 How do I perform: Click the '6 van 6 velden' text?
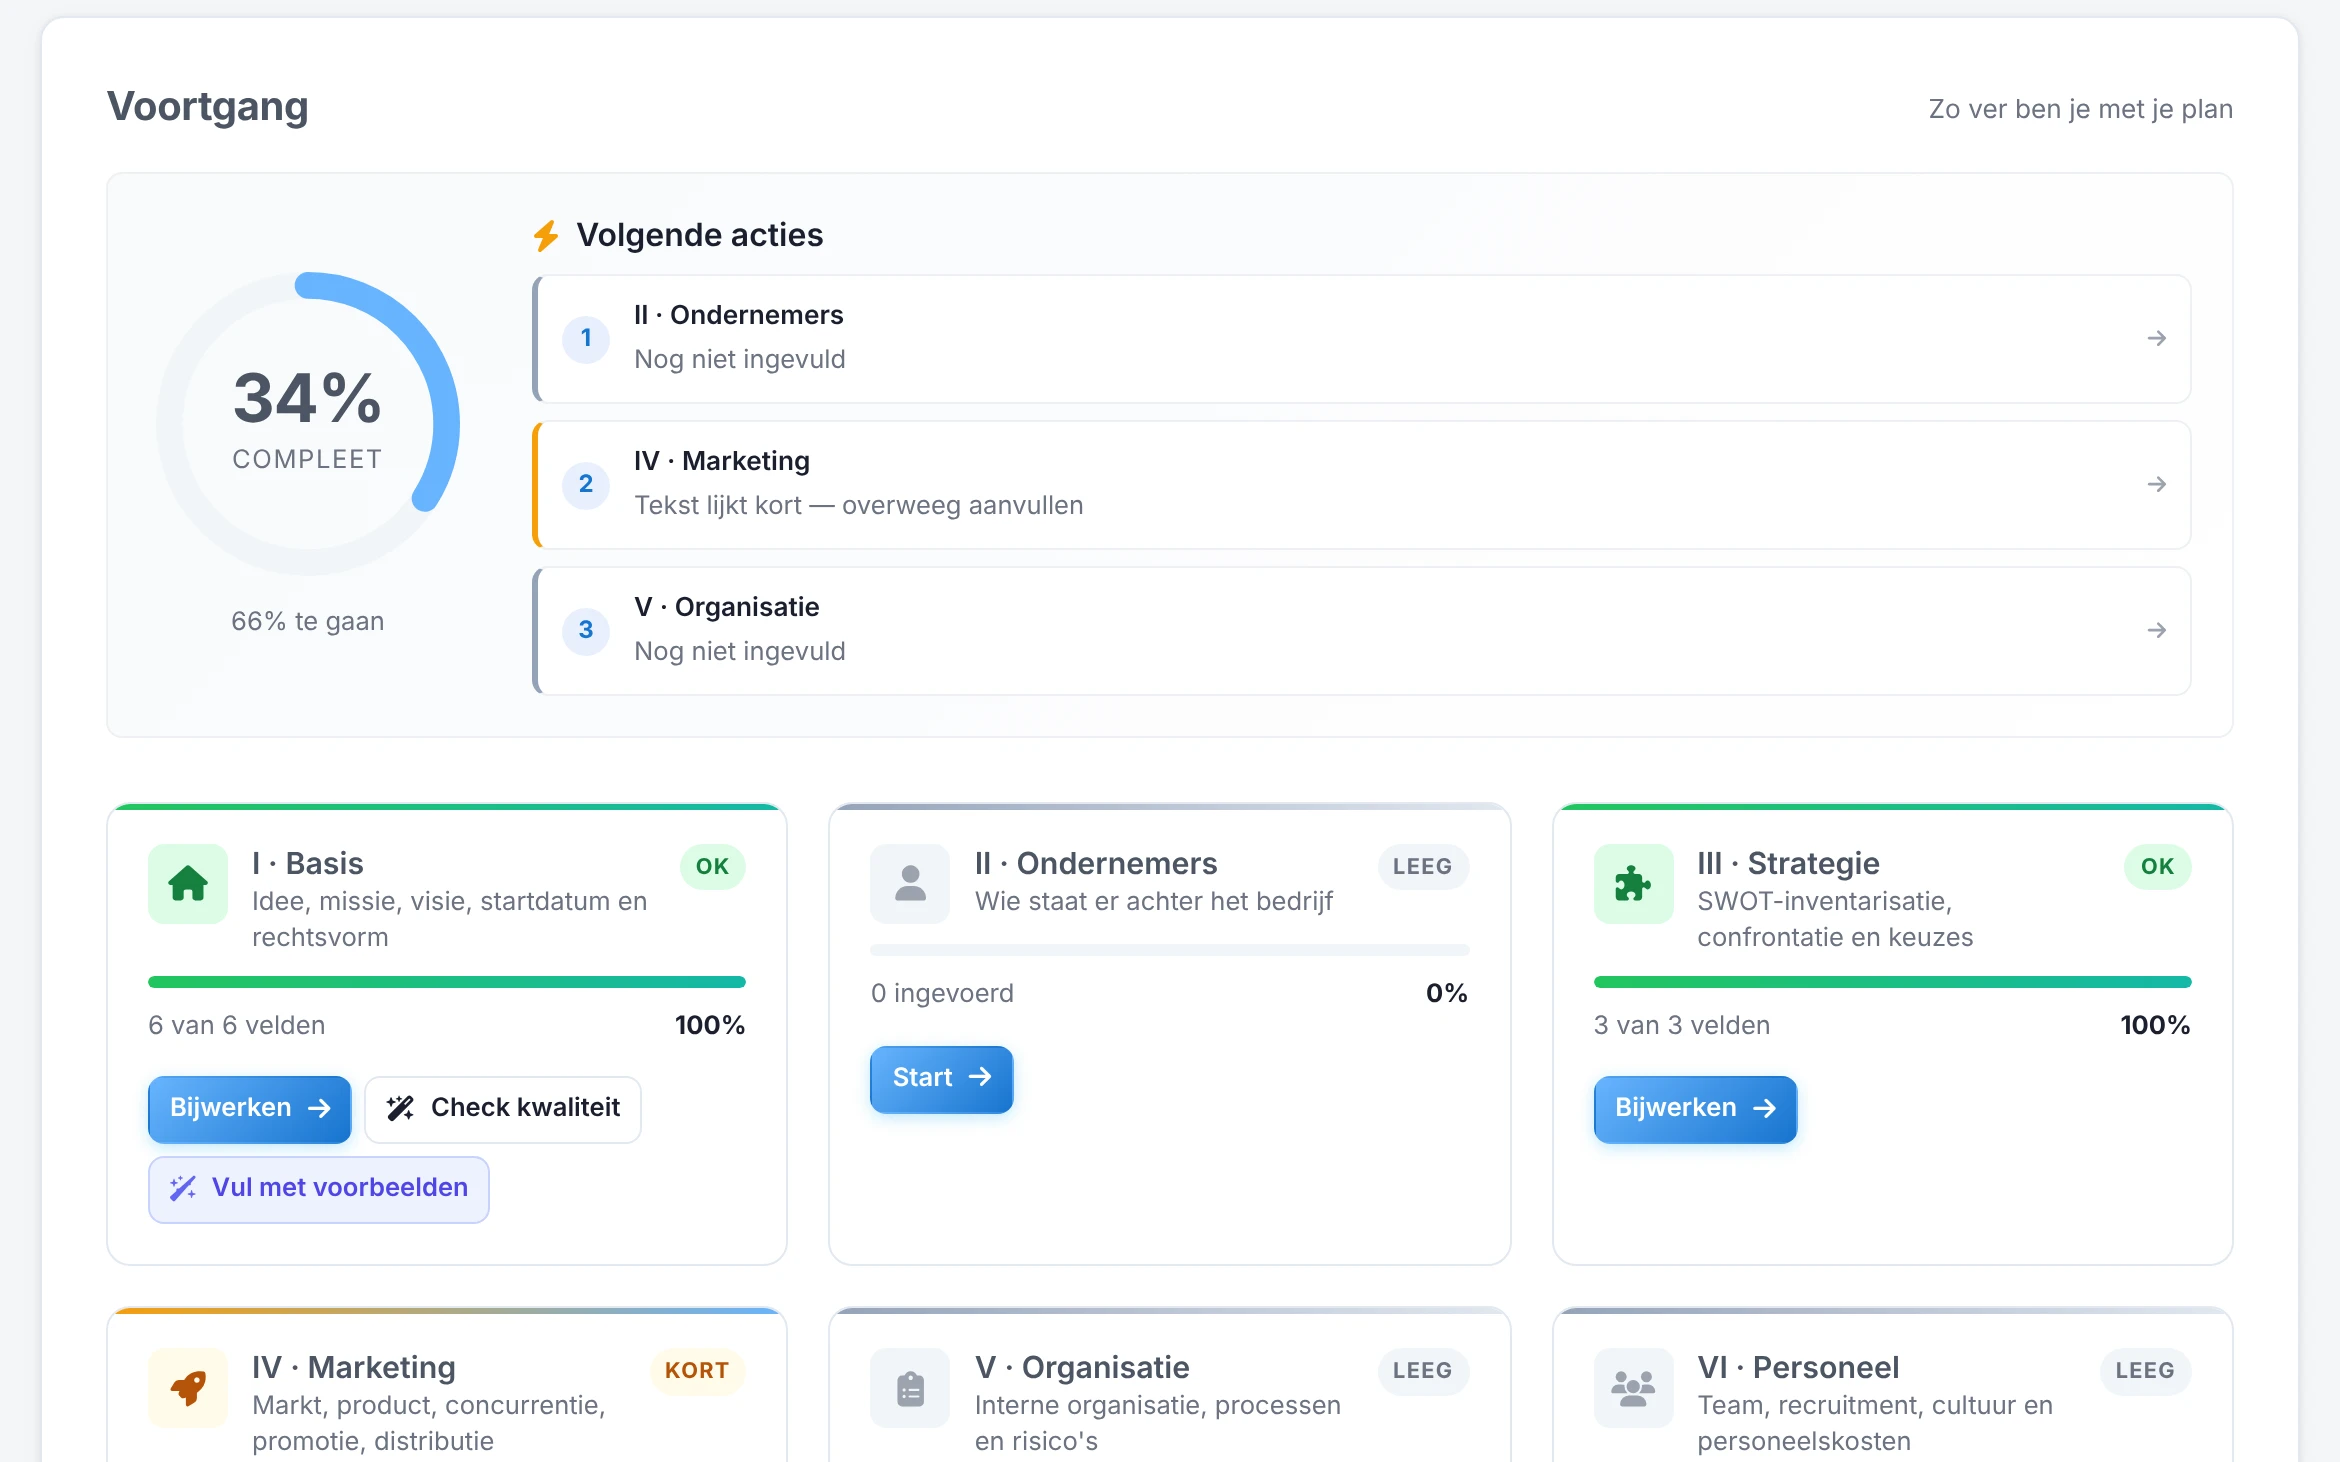click(237, 1025)
